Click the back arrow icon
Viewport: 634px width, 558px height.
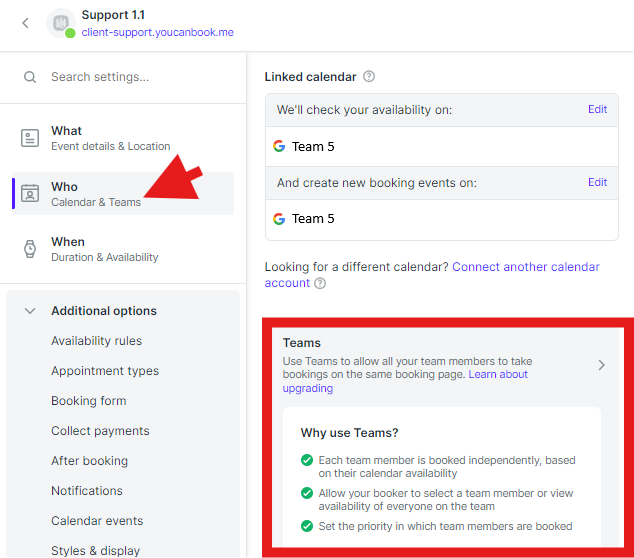(x=26, y=23)
